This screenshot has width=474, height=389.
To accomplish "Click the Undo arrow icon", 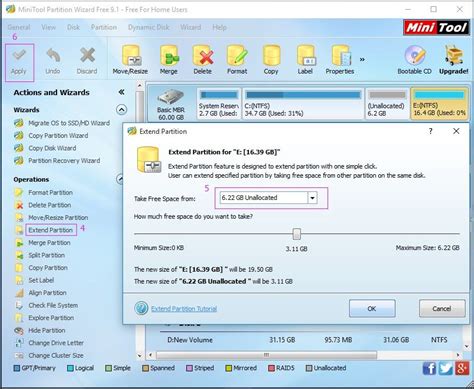I will tap(53, 55).
